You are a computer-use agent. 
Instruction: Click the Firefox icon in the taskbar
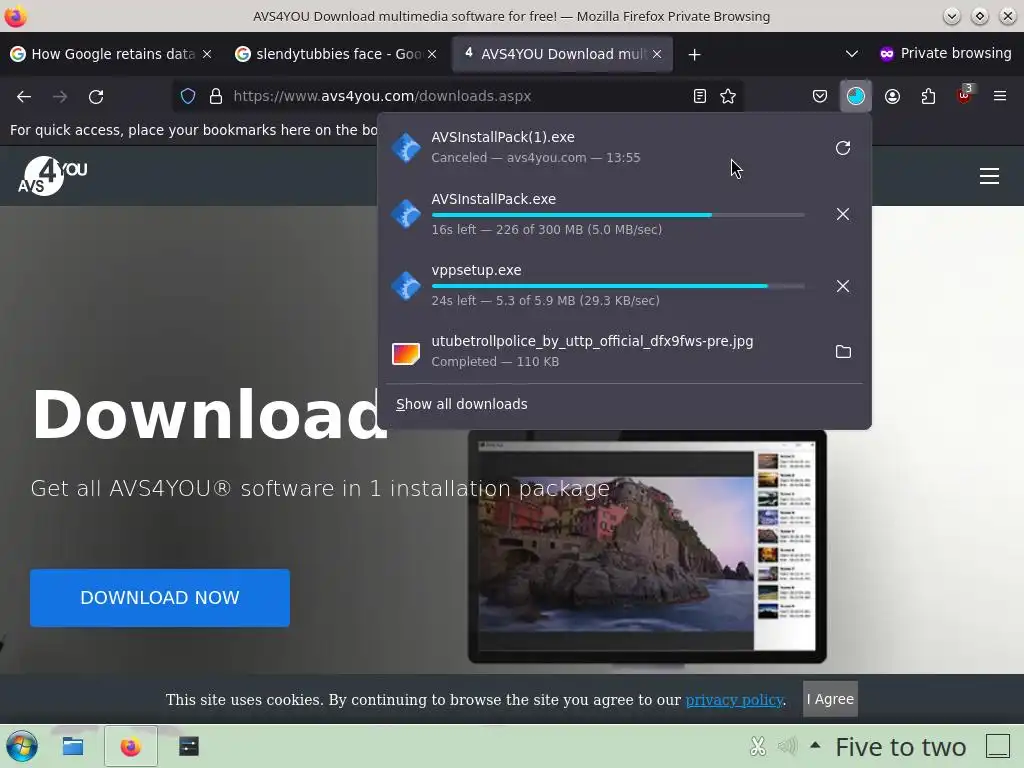[131, 746]
